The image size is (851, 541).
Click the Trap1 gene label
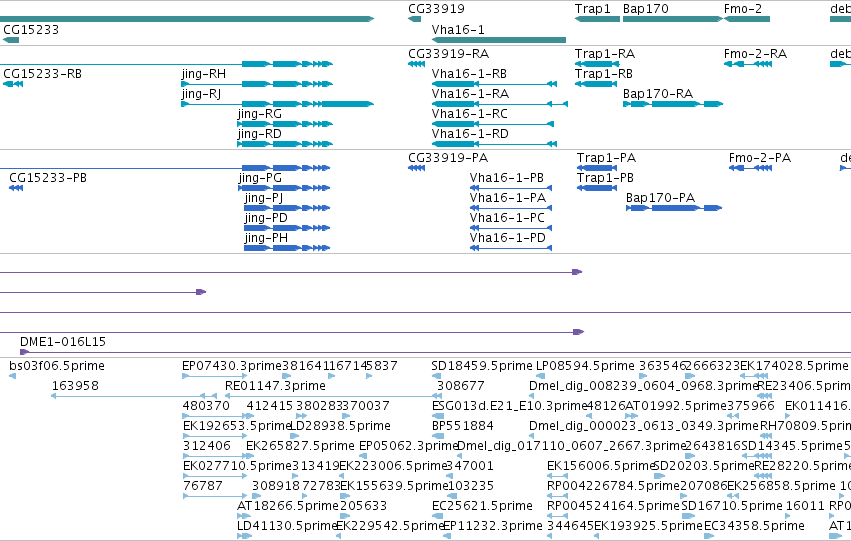point(593,9)
